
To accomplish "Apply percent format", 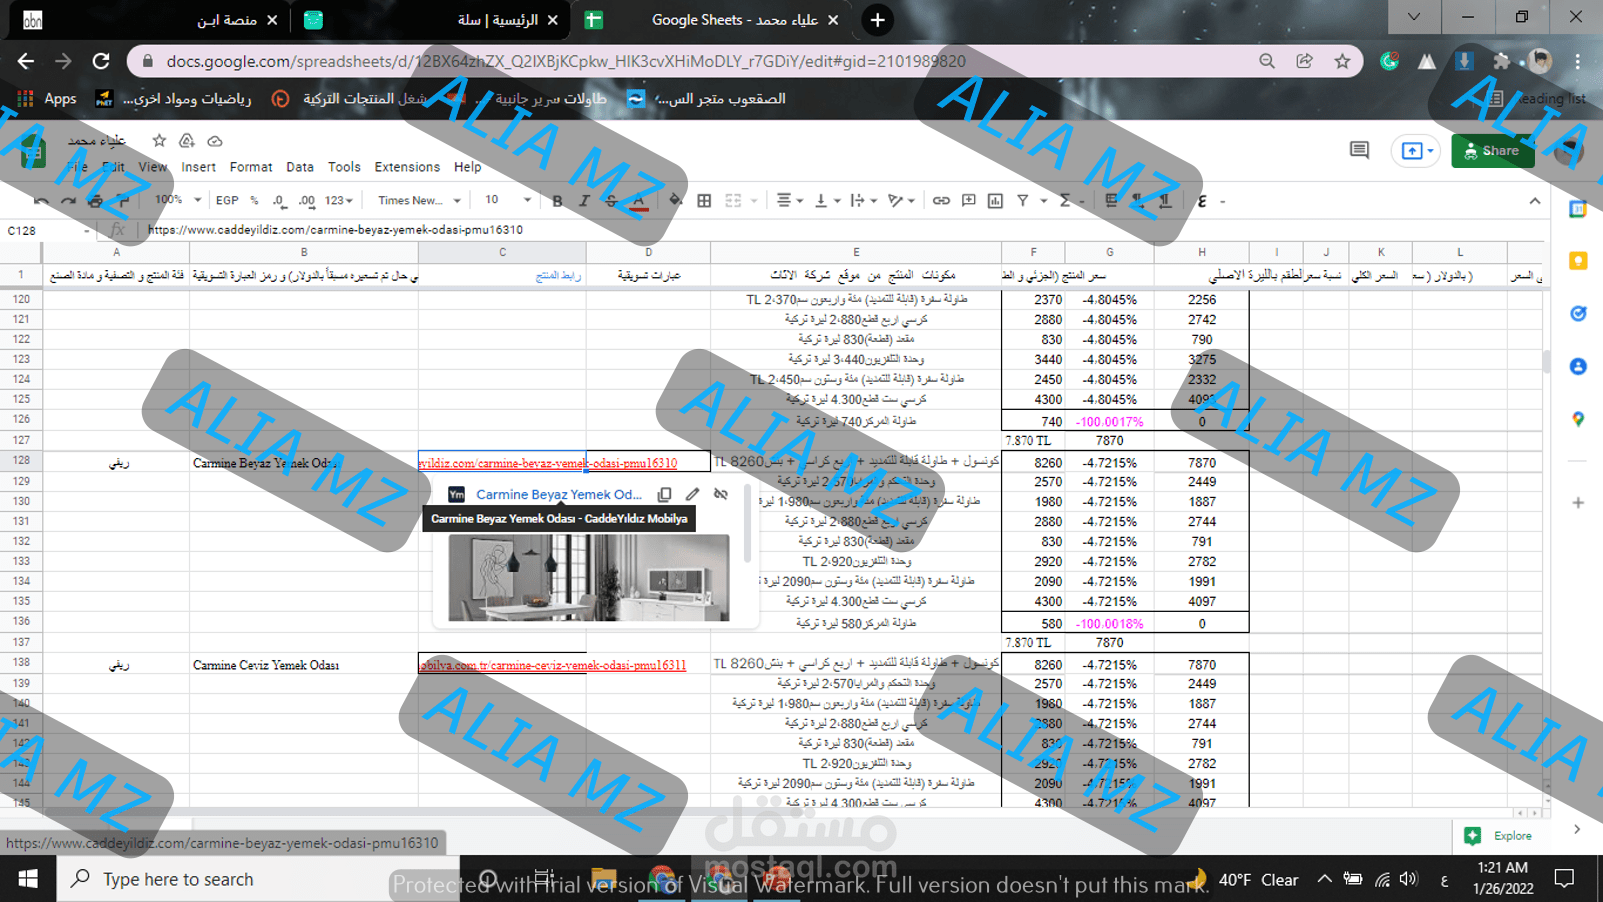I will pyautogui.click(x=254, y=201).
